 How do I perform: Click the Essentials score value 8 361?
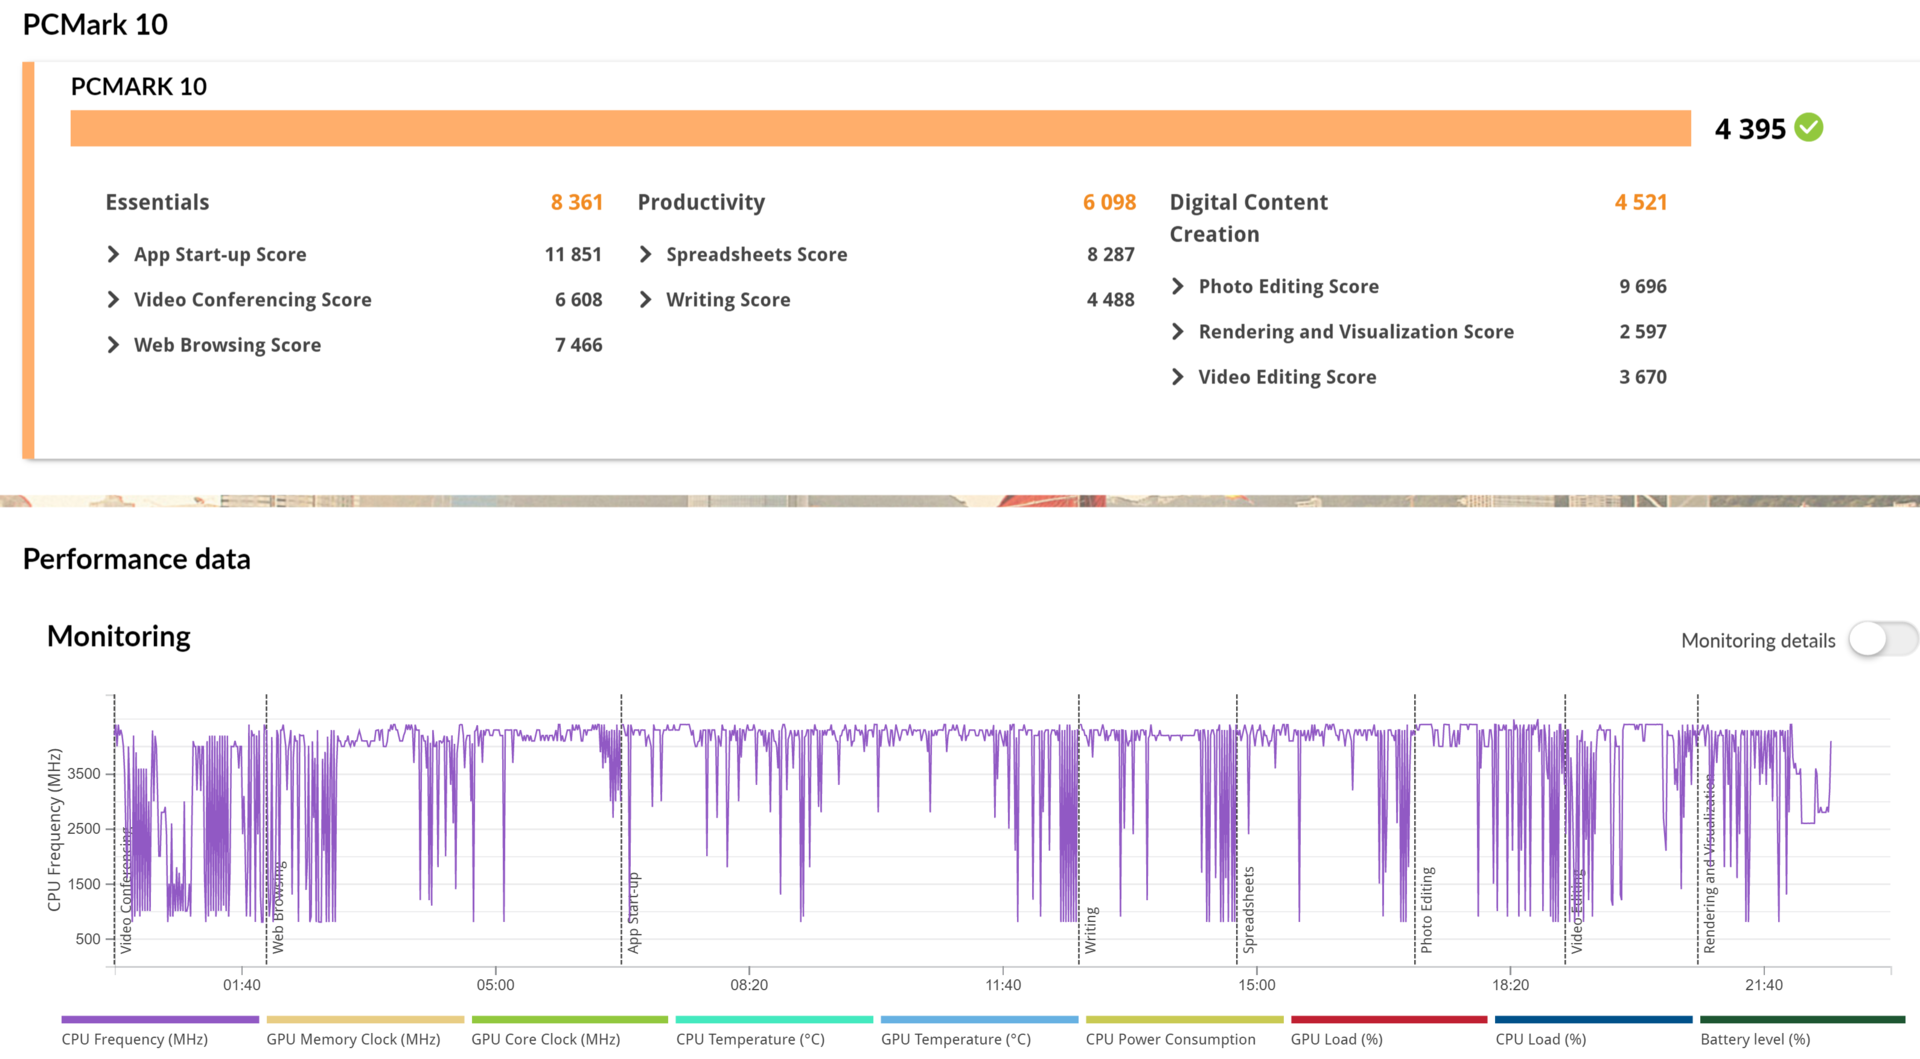577,202
